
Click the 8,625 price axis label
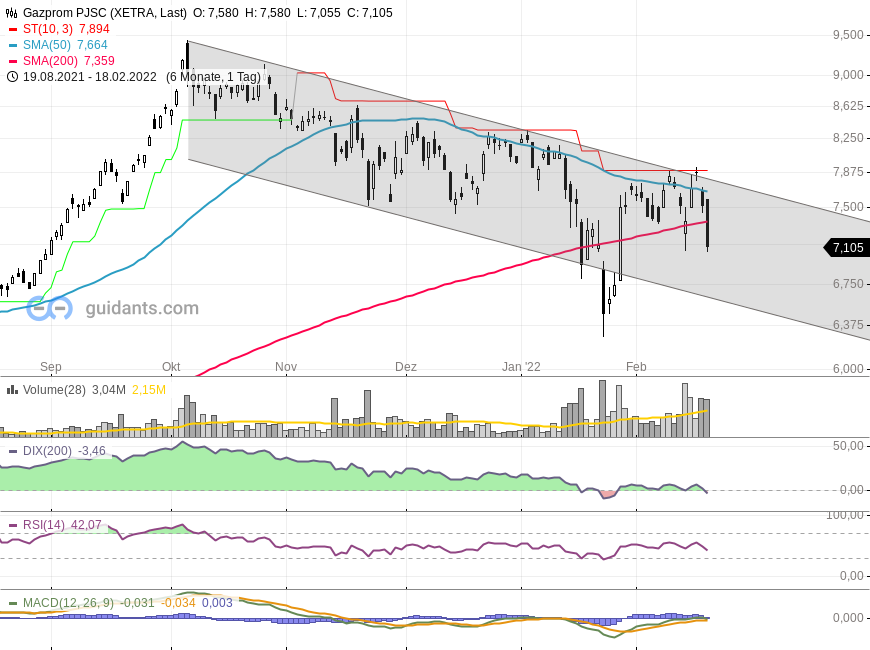coord(848,106)
